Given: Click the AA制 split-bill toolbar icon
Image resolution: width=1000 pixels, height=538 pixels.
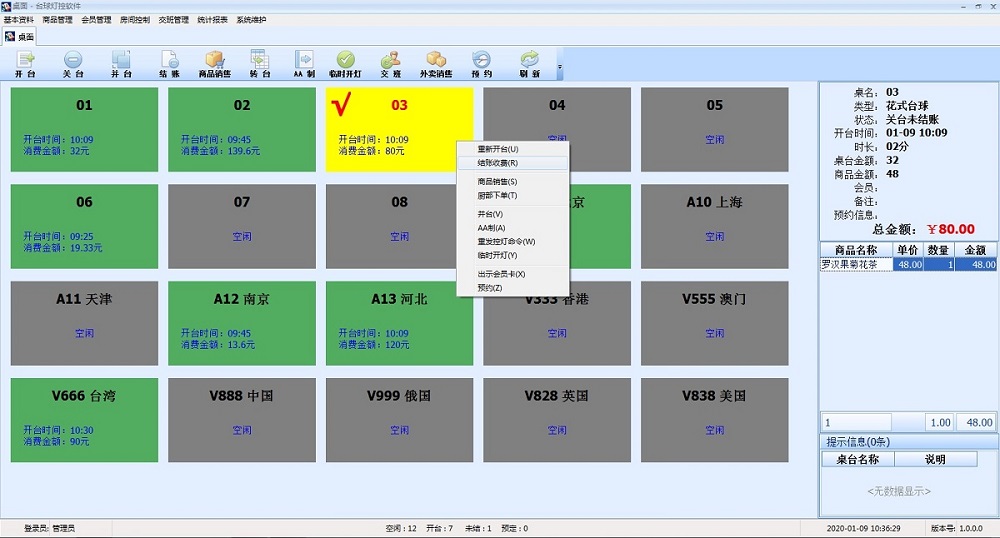Looking at the screenshot, I should [304, 64].
